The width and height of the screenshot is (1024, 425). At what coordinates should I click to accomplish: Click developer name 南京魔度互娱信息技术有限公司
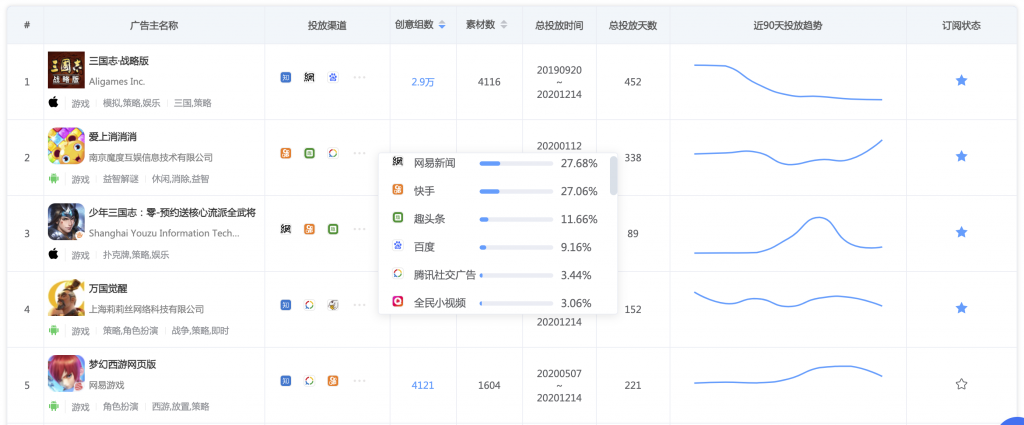pos(151,157)
